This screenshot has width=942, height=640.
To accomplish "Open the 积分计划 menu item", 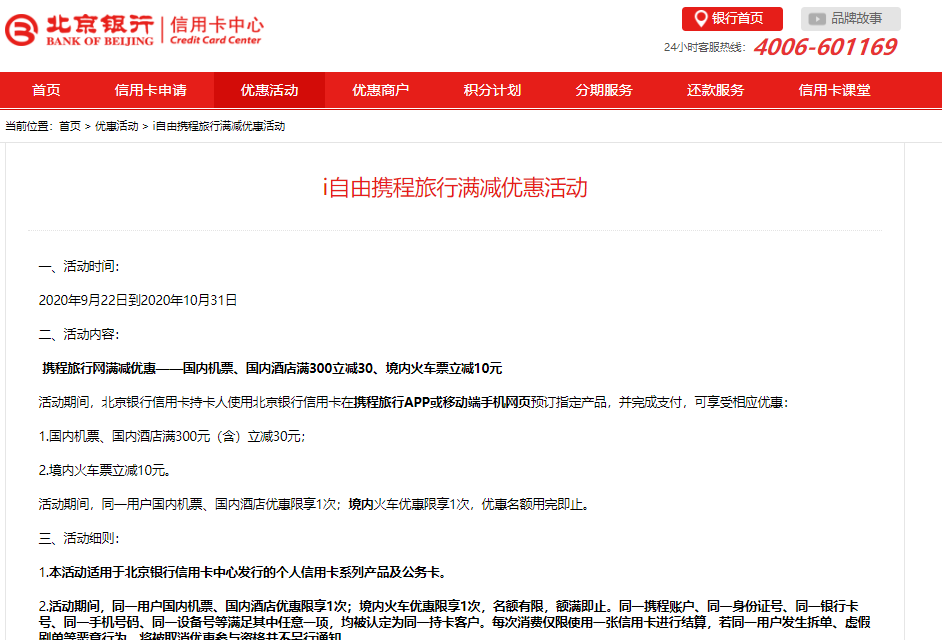I will coord(492,90).
